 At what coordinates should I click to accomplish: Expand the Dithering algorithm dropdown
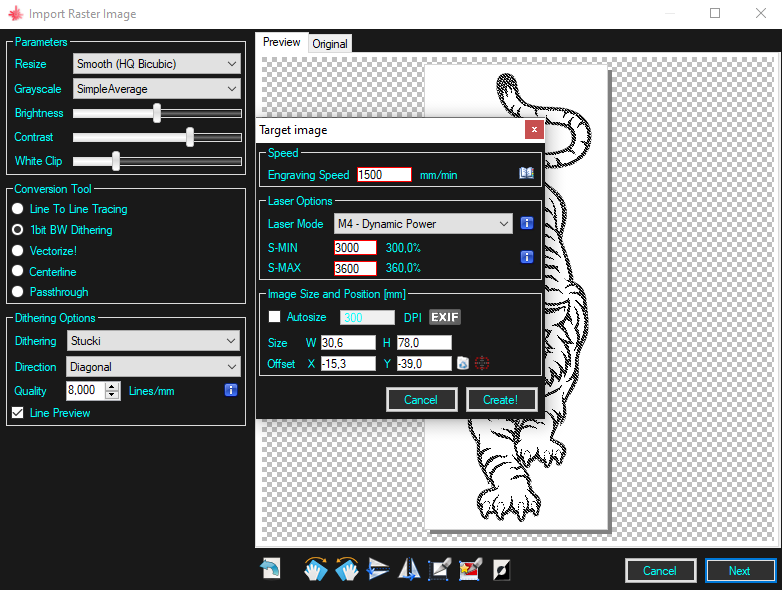point(155,341)
